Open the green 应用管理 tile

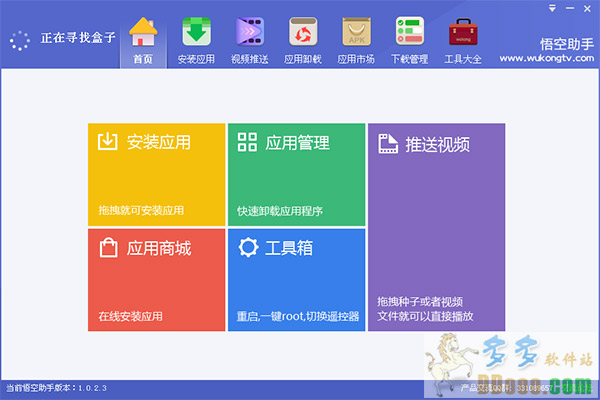(297, 175)
